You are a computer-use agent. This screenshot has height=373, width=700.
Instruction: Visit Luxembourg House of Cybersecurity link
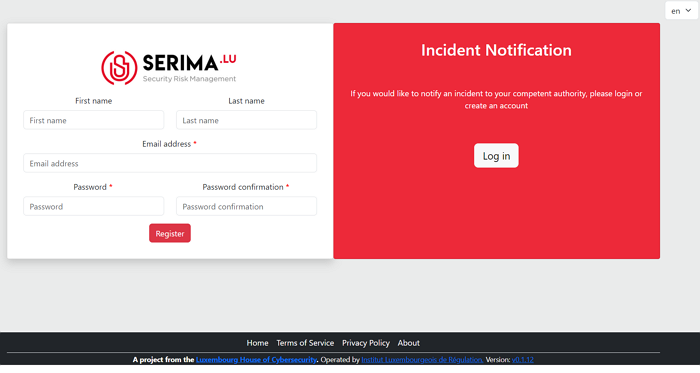(256, 360)
